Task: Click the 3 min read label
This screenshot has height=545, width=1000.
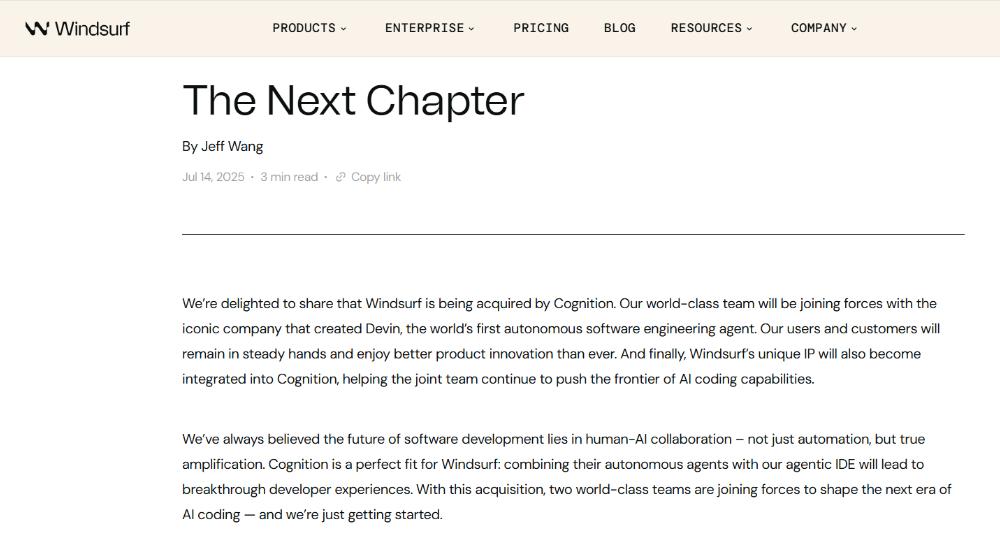Action: (x=289, y=177)
